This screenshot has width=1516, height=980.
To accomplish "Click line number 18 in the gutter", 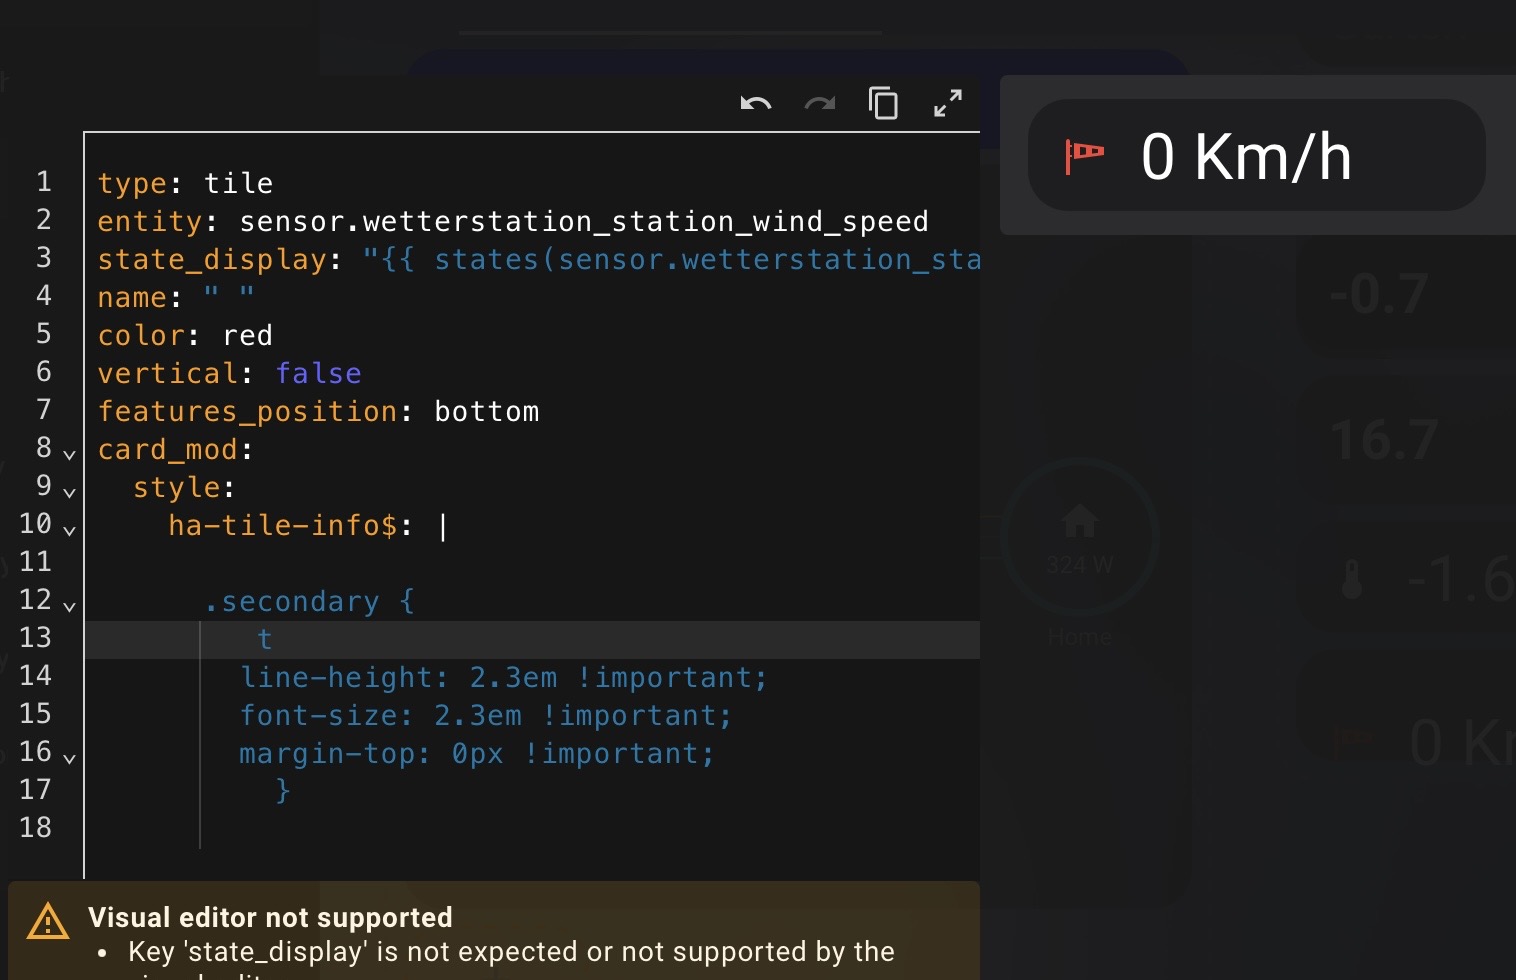I will coord(36,828).
